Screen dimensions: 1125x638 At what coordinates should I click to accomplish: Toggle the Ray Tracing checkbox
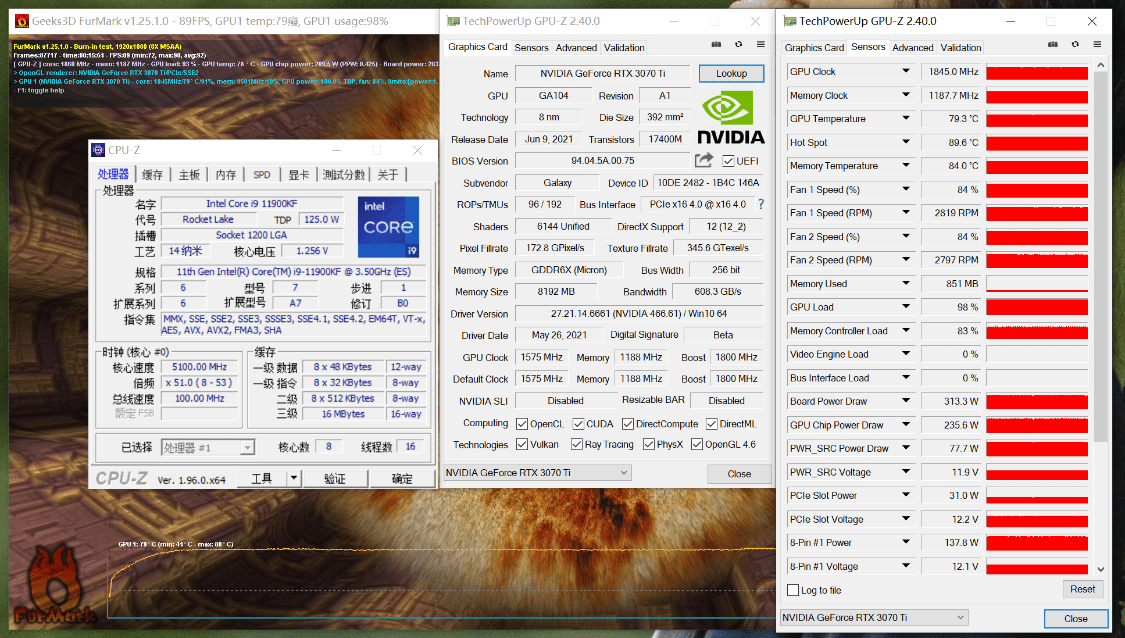pyautogui.click(x=577, y=444)
